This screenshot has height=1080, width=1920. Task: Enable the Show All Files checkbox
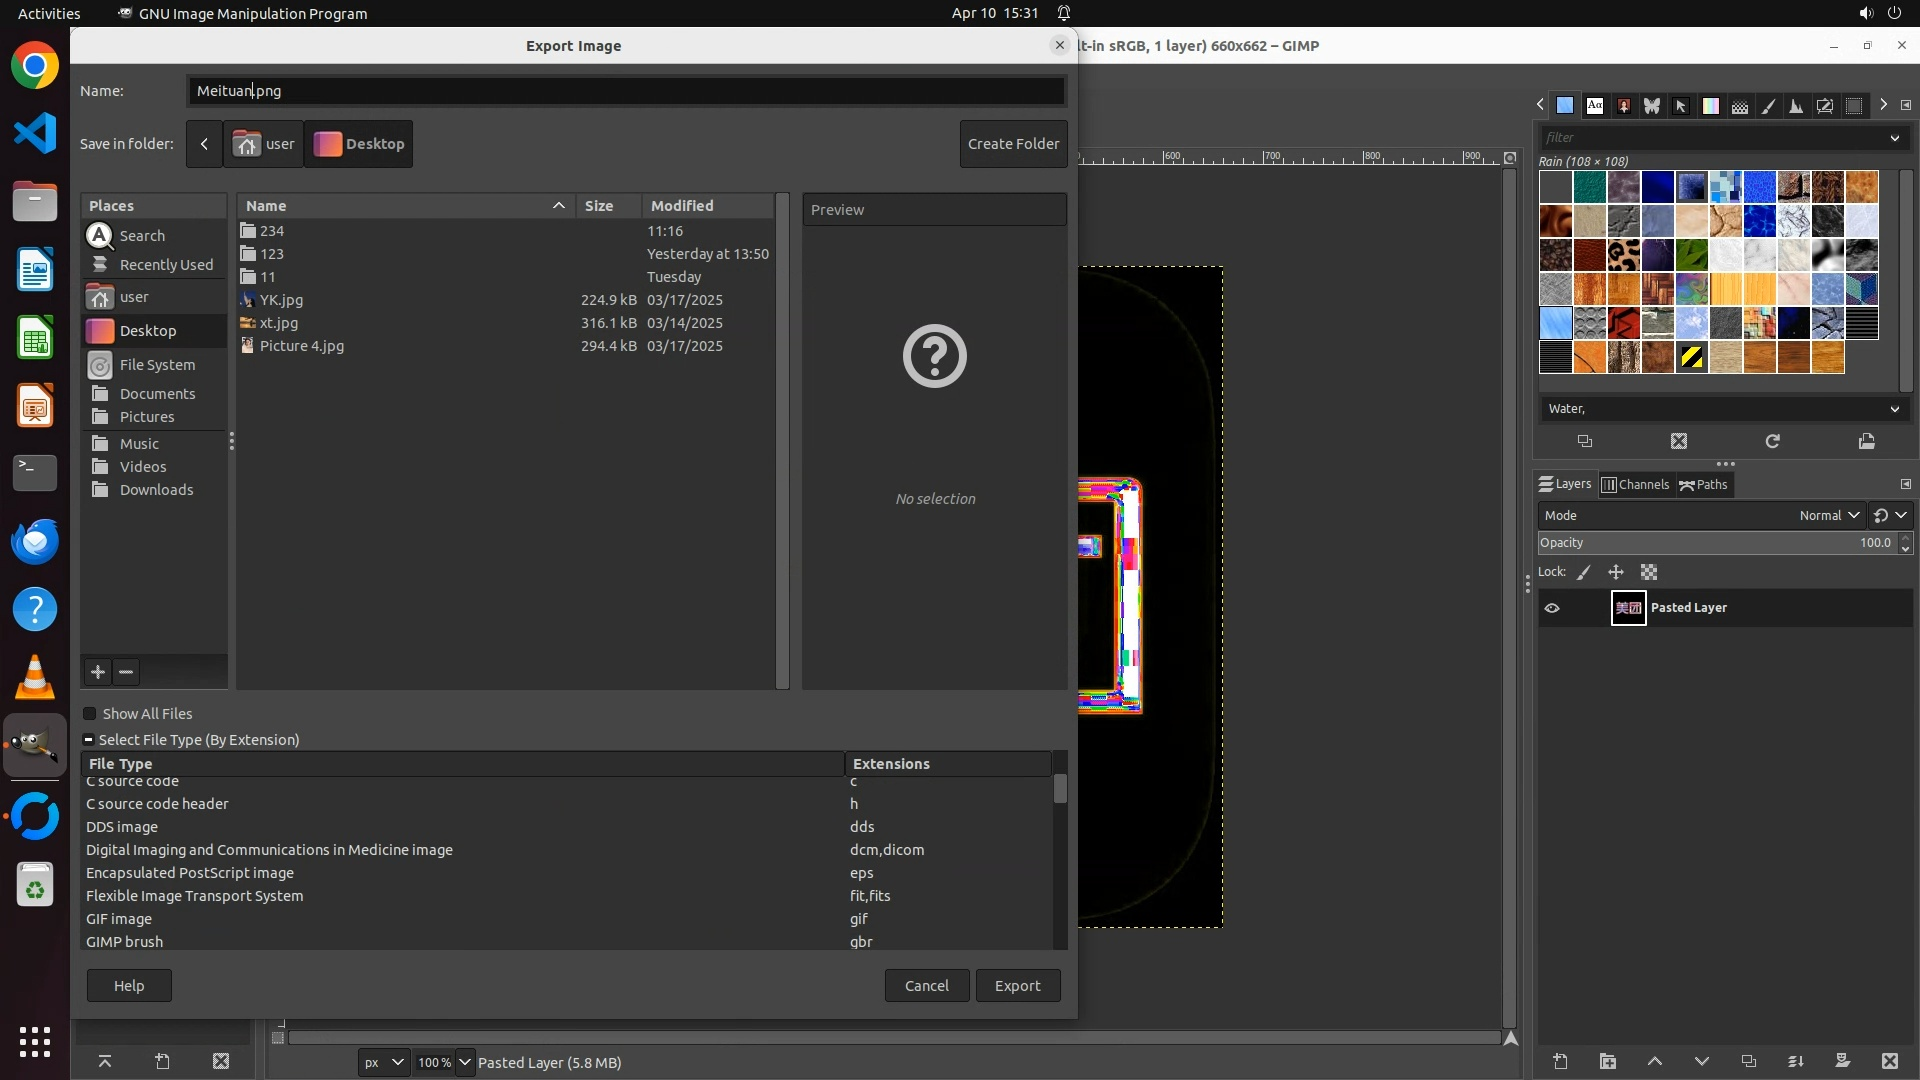[90, 714]
